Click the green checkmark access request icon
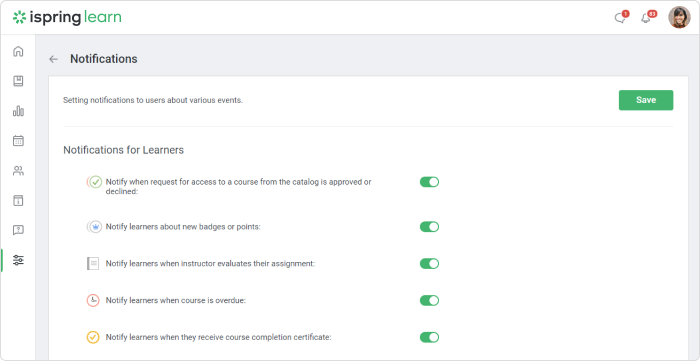700x361 pixels. [x=94, y=182]
